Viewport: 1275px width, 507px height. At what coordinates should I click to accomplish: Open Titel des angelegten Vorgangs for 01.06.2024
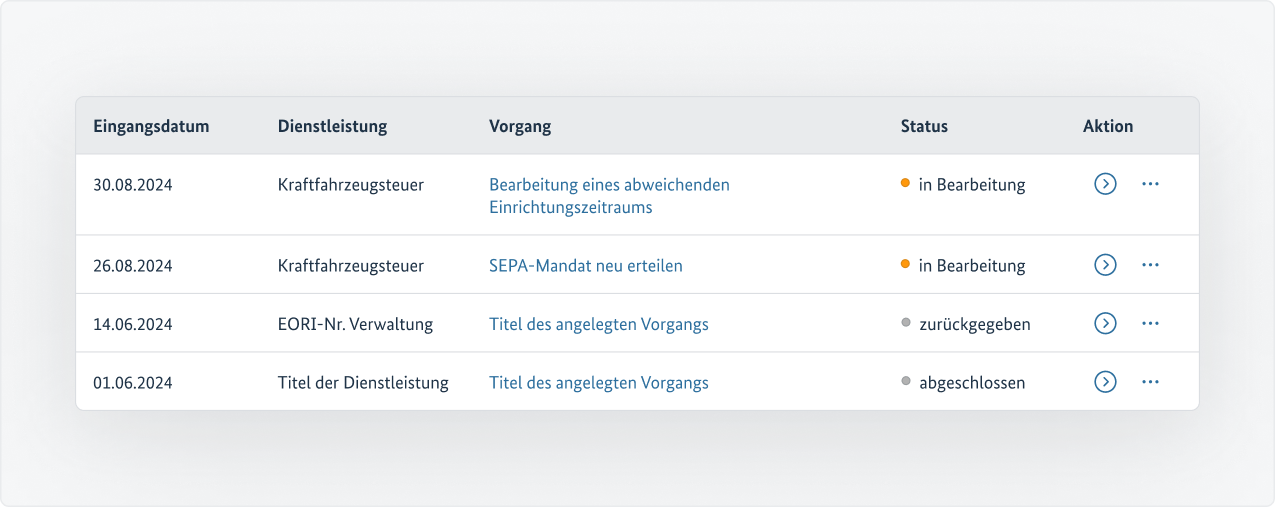click(x=598, y=383)
